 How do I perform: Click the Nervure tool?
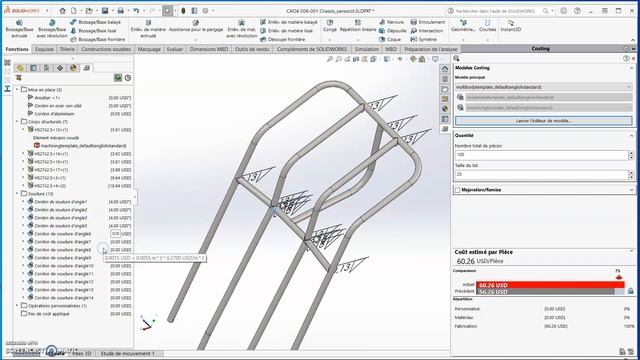(391, 22)
